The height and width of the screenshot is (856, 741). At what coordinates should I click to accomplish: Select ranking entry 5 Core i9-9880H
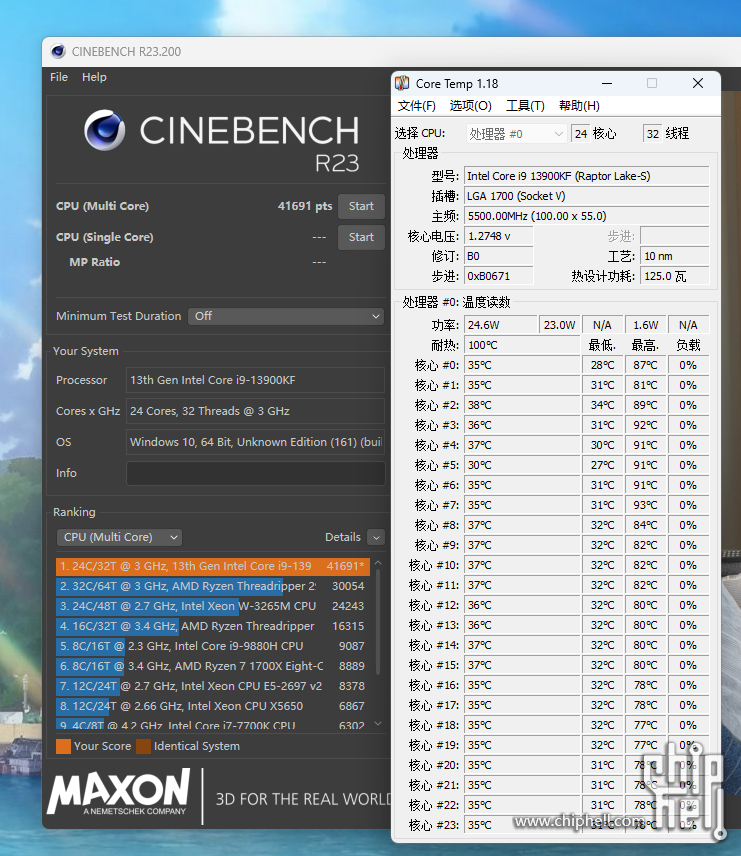tap(213, 646)
